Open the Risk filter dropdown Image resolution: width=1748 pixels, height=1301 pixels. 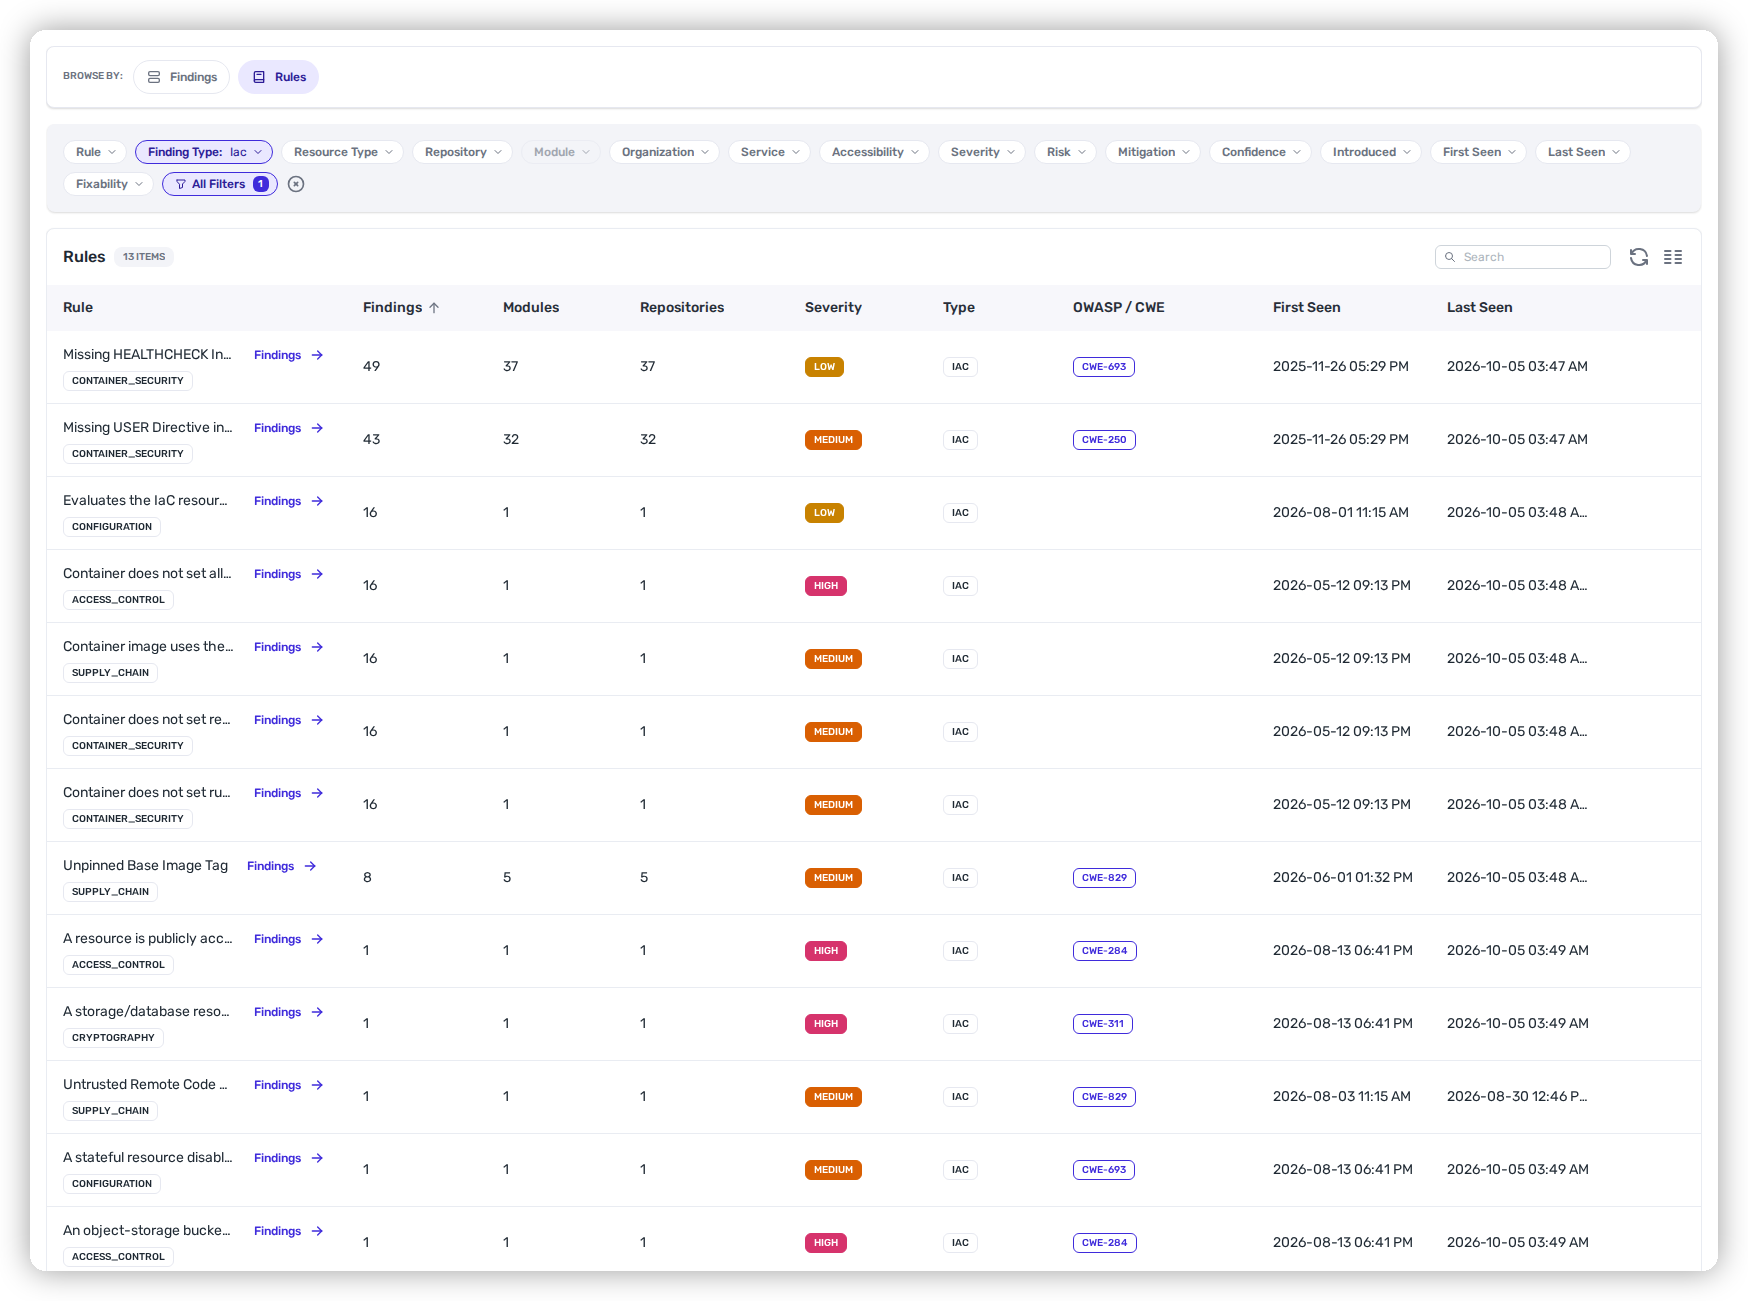[x=1065, y=152]
